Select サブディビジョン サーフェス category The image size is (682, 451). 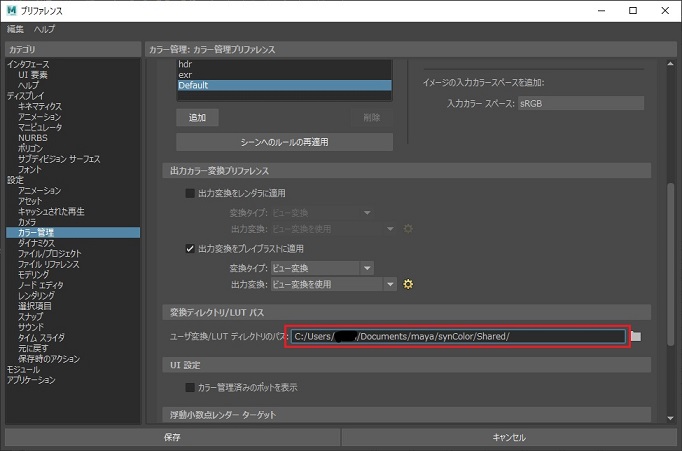59,159
